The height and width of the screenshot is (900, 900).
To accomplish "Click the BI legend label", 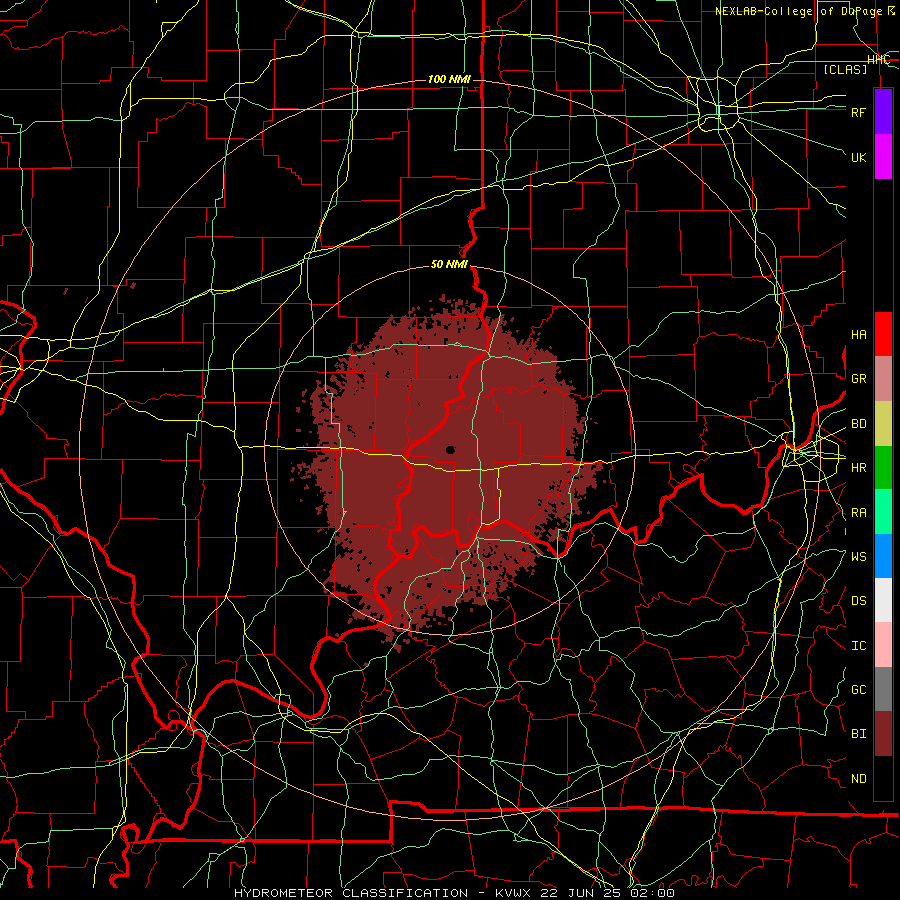I will pyautogui.click(x=859, y=734).
